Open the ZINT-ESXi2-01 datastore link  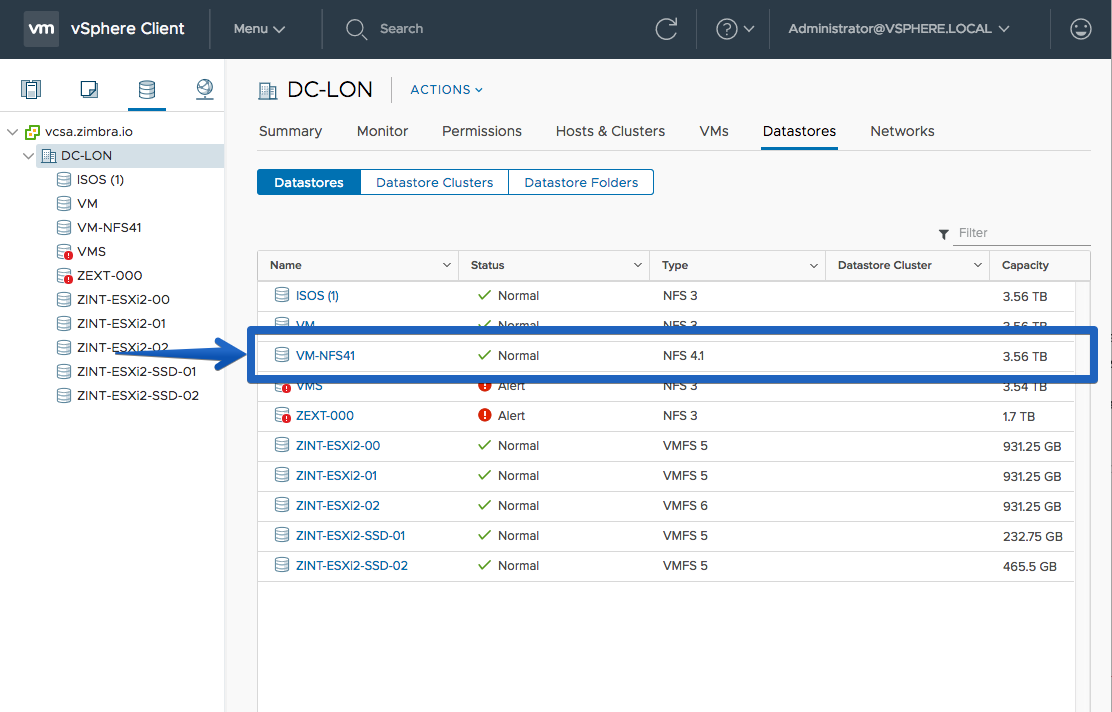tap(336, 476)
